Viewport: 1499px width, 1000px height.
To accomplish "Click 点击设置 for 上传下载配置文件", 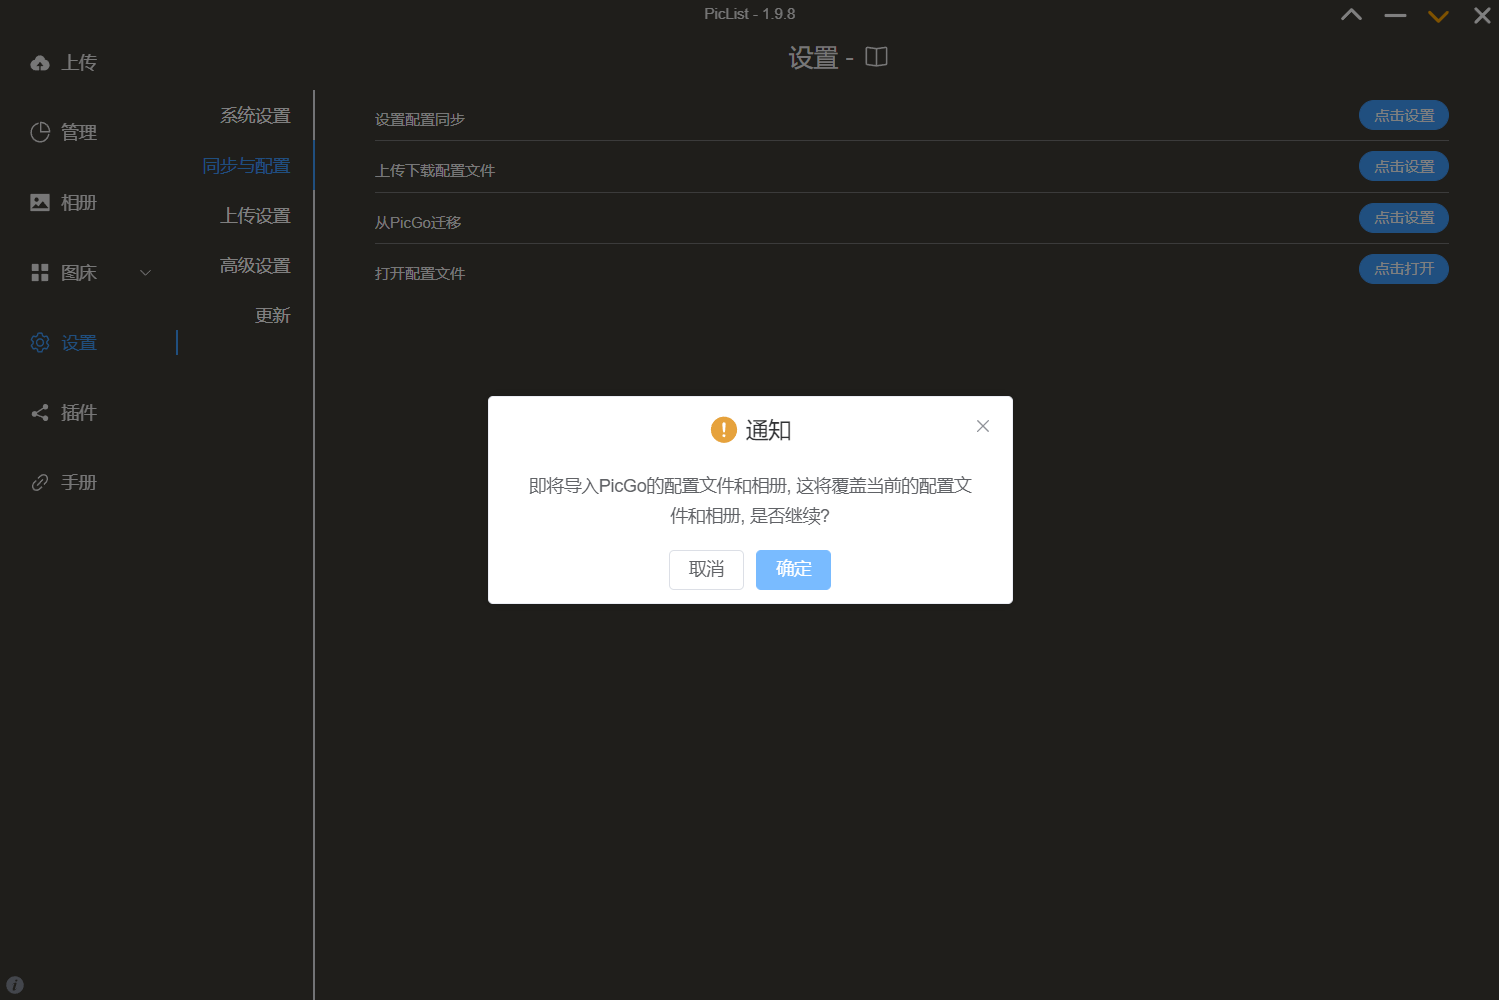I will [x=1404, y=167].
